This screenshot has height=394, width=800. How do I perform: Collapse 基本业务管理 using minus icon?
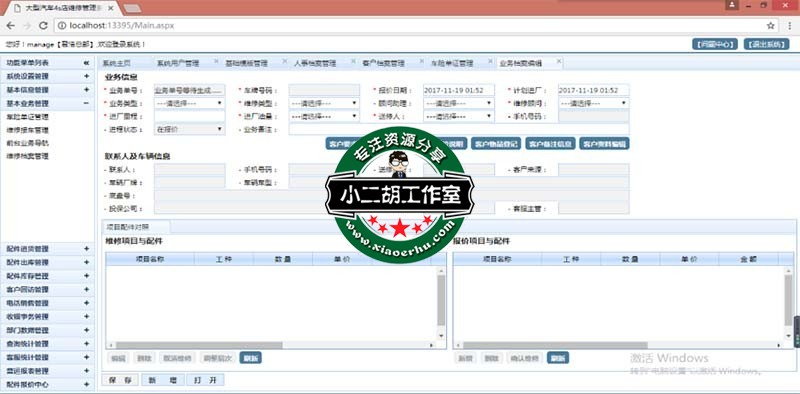[86, 103]
